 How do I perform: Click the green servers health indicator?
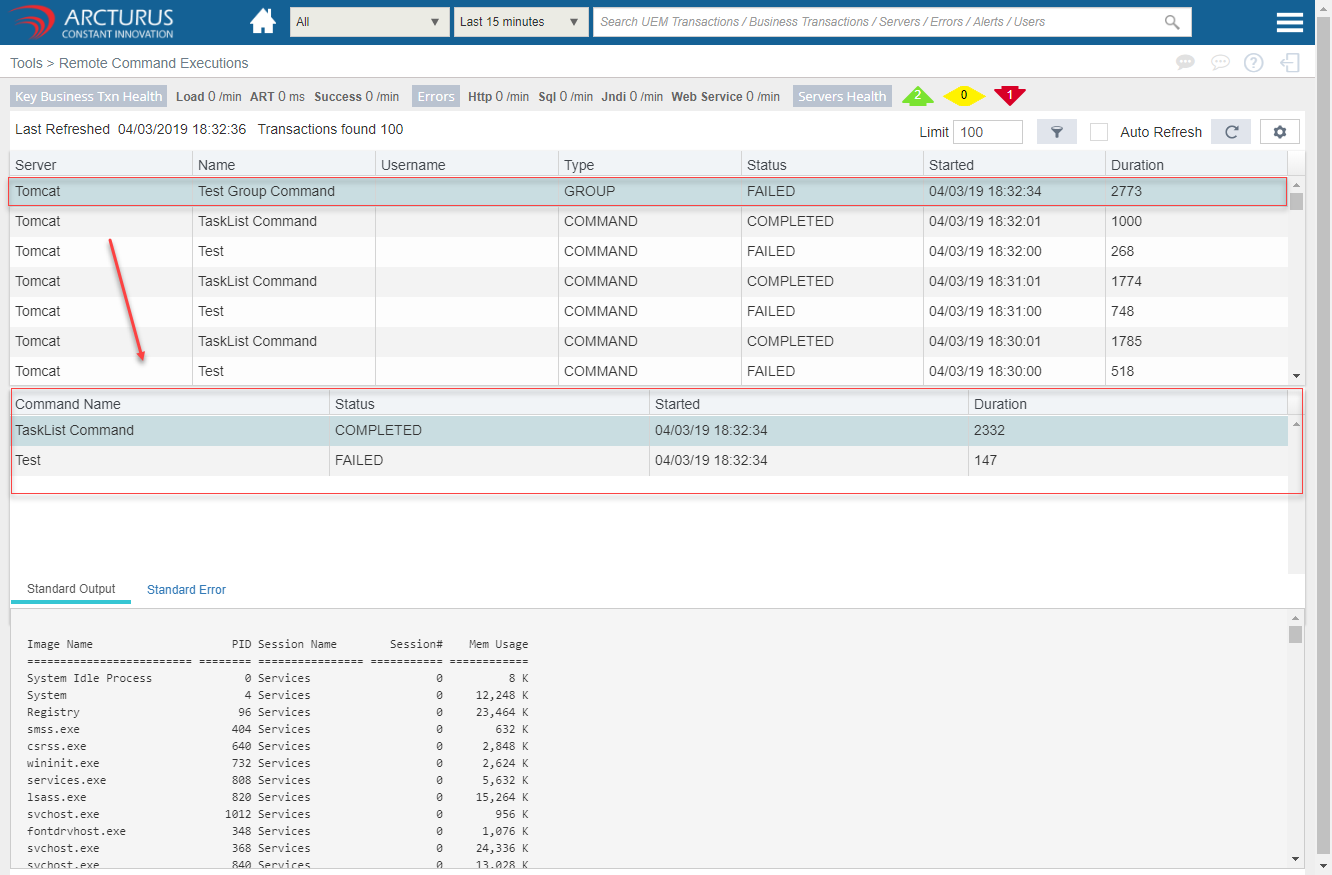coord(917,96)
